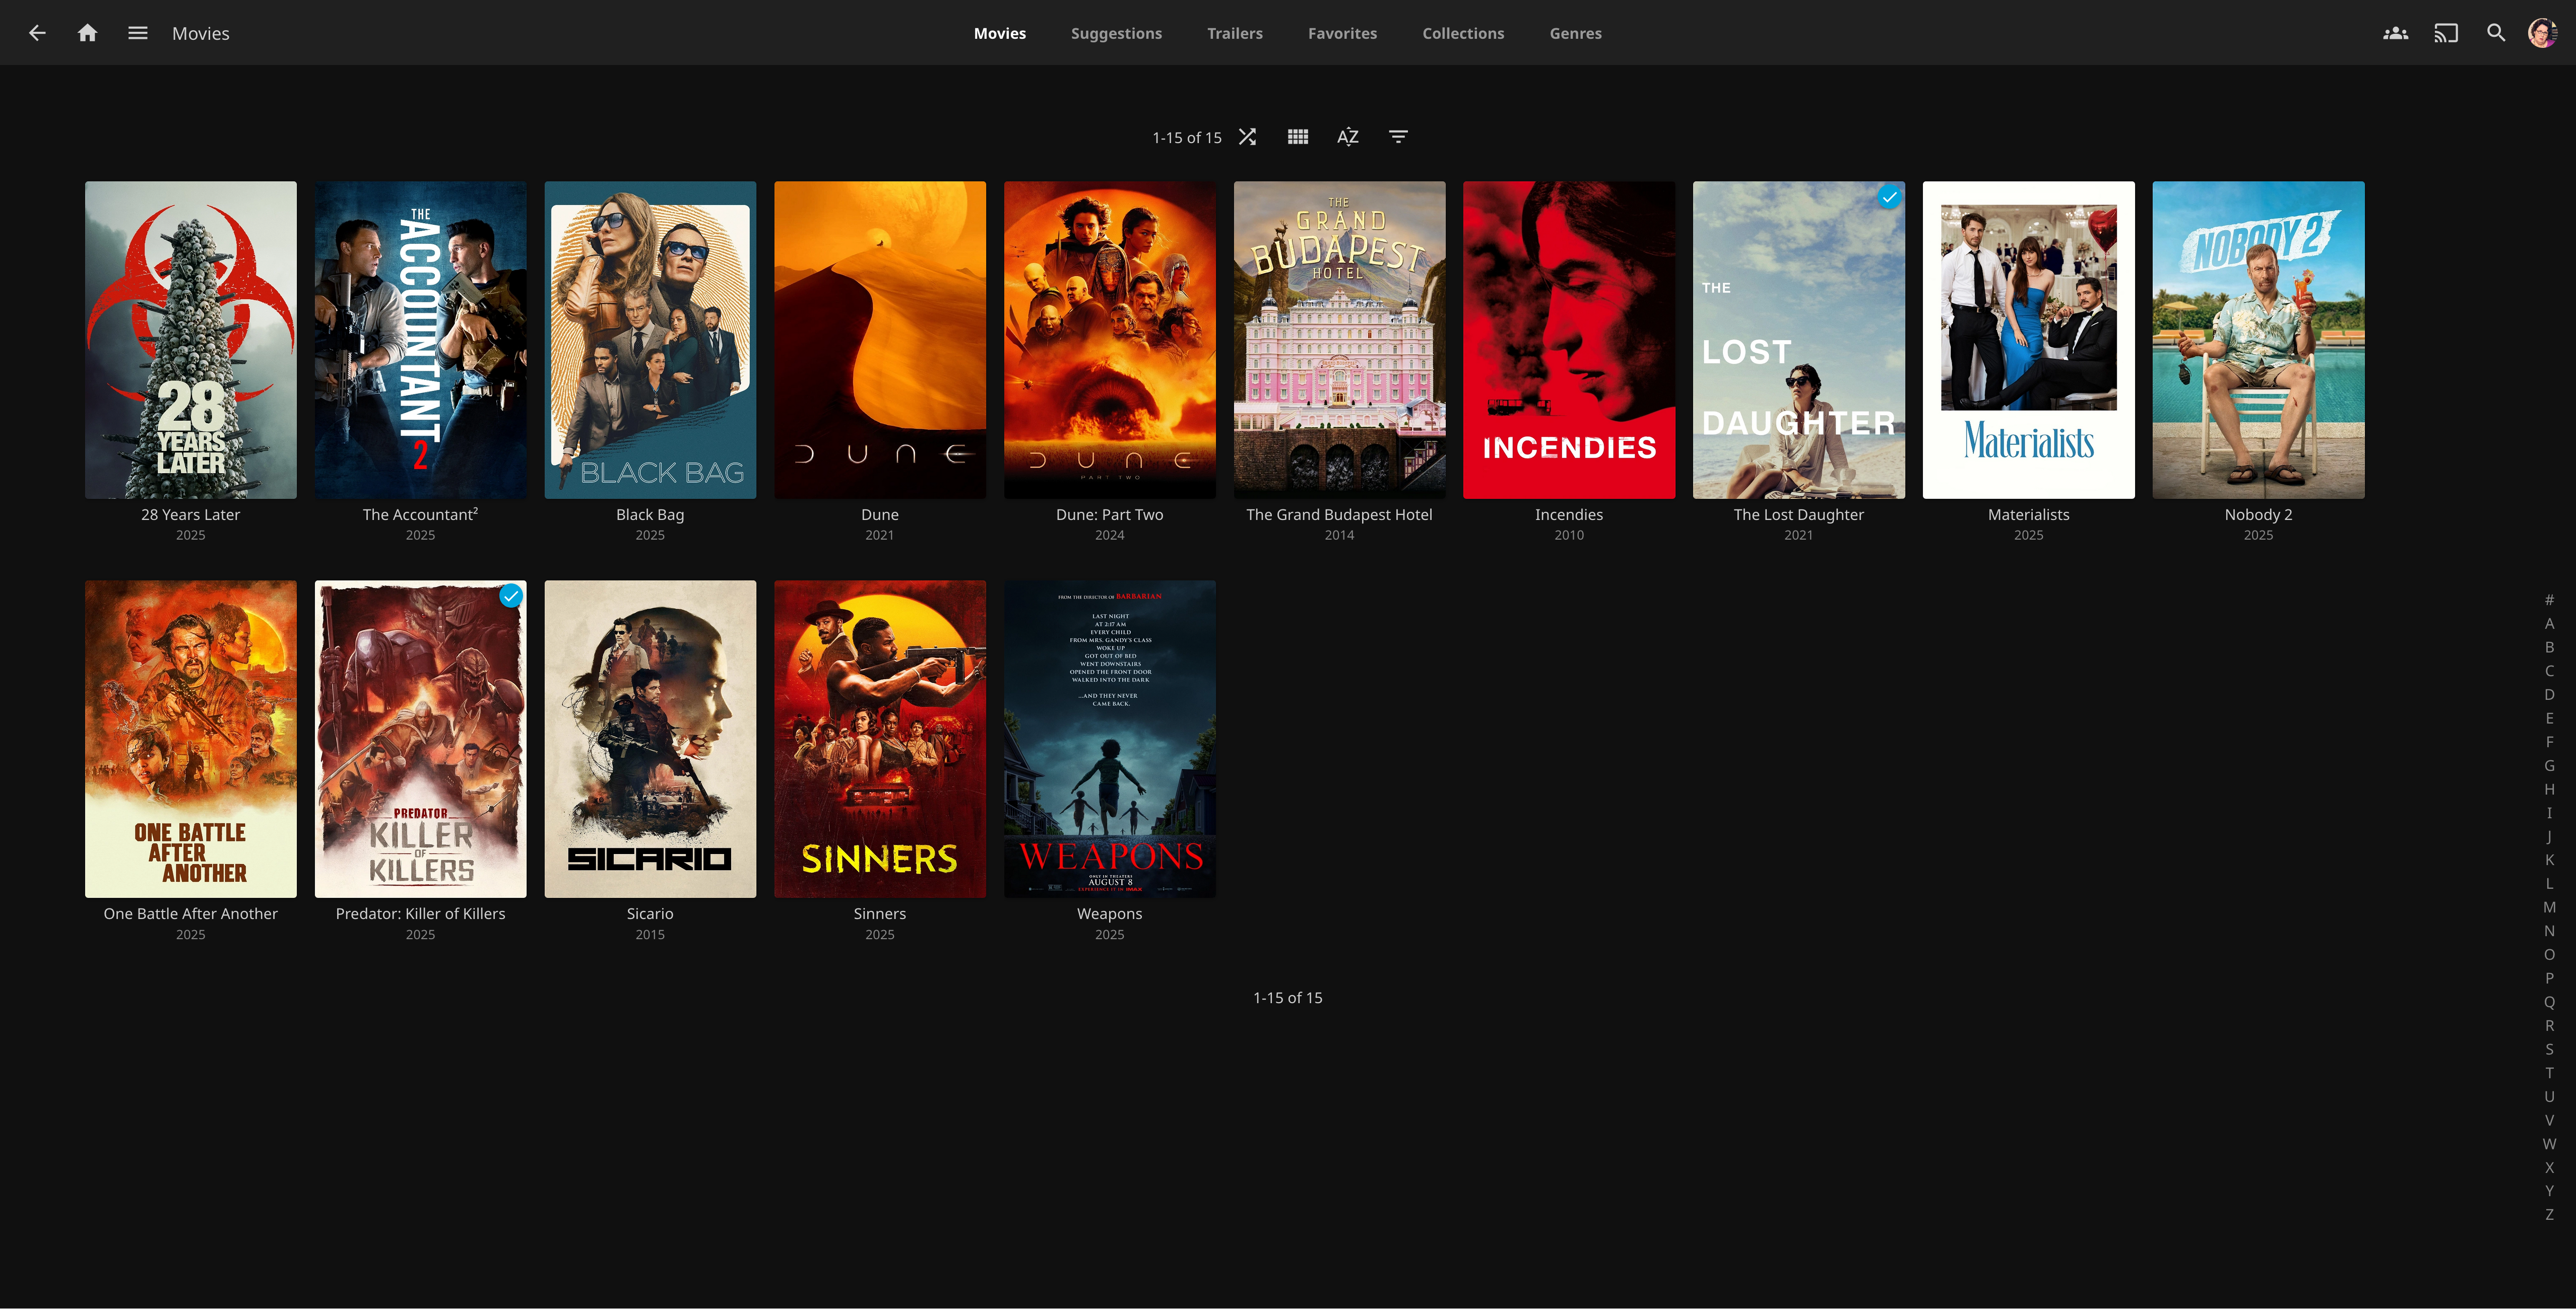The width and height of the screenshot is (2576, 1309).
Task: Toggle watched checkmark on Predator: Killer of Killers
Action: coord(511,596)
